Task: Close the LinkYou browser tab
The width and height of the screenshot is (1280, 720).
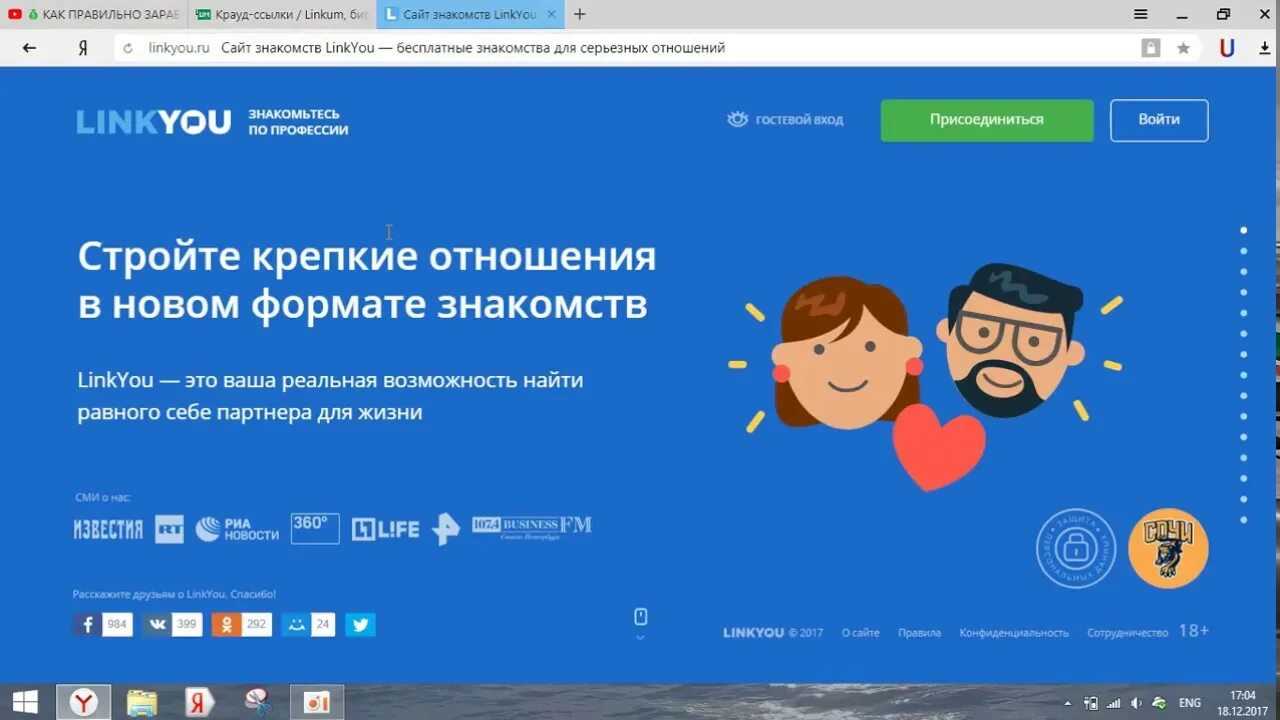Action: 551,14
